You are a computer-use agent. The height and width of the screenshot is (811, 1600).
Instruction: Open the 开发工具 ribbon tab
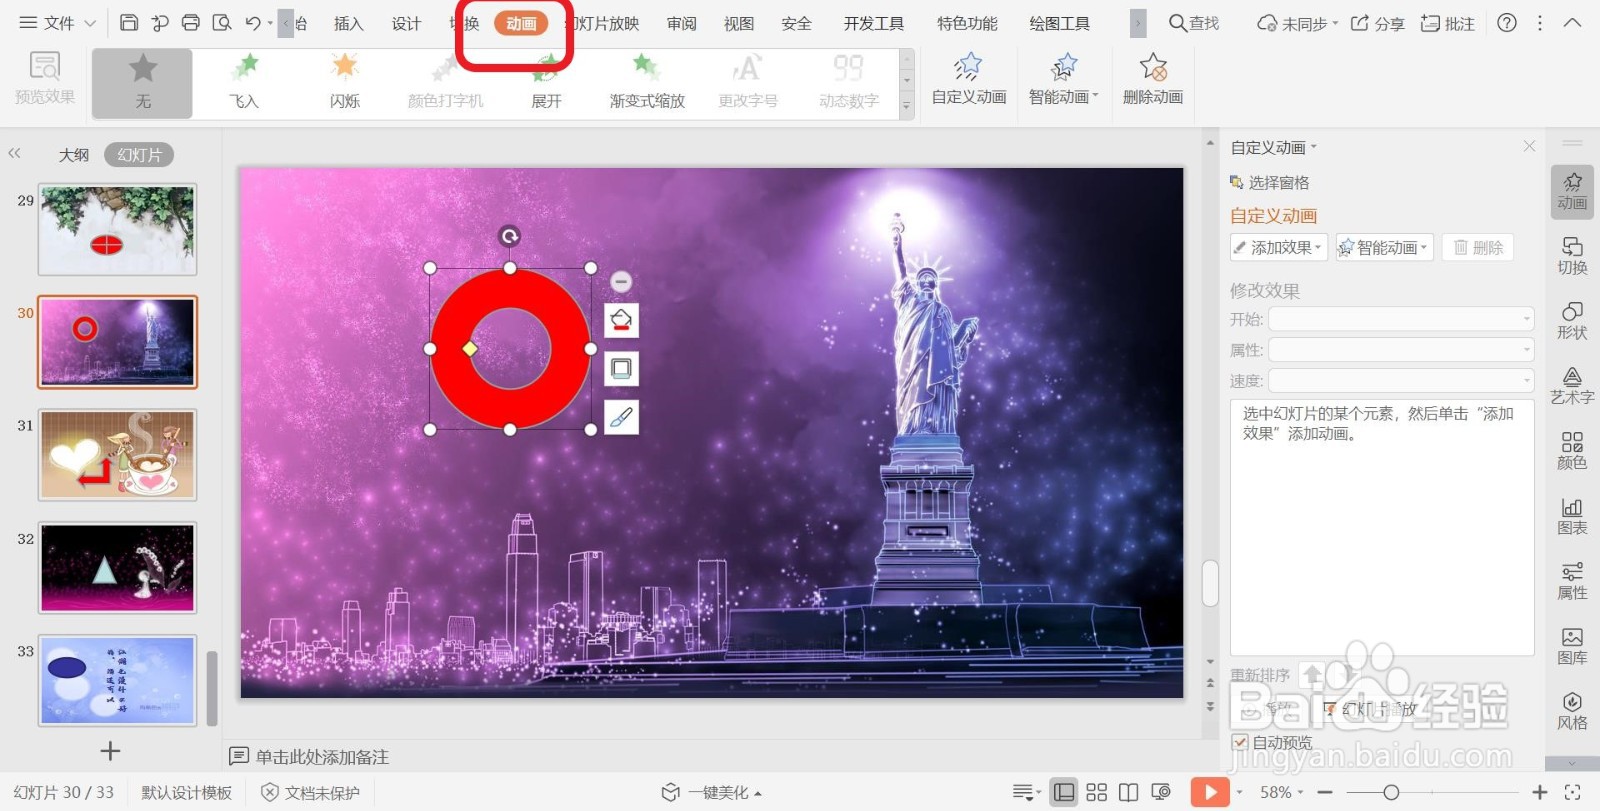click(874, 23)
